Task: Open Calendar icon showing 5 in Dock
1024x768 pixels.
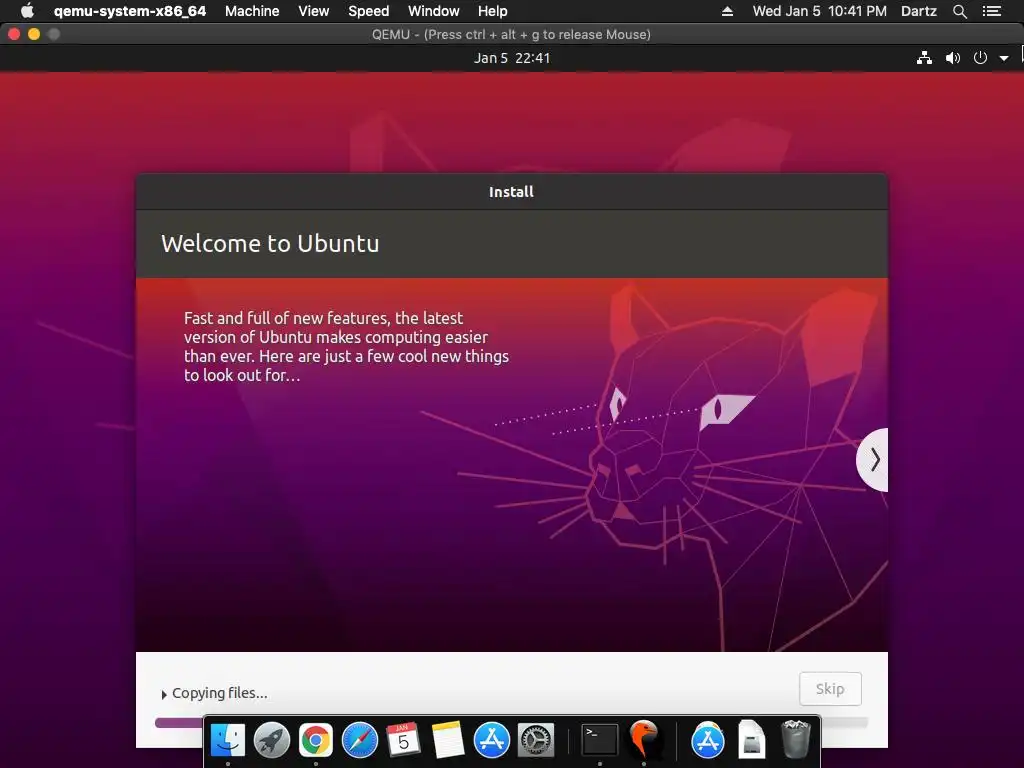Action: coord(404,741)
